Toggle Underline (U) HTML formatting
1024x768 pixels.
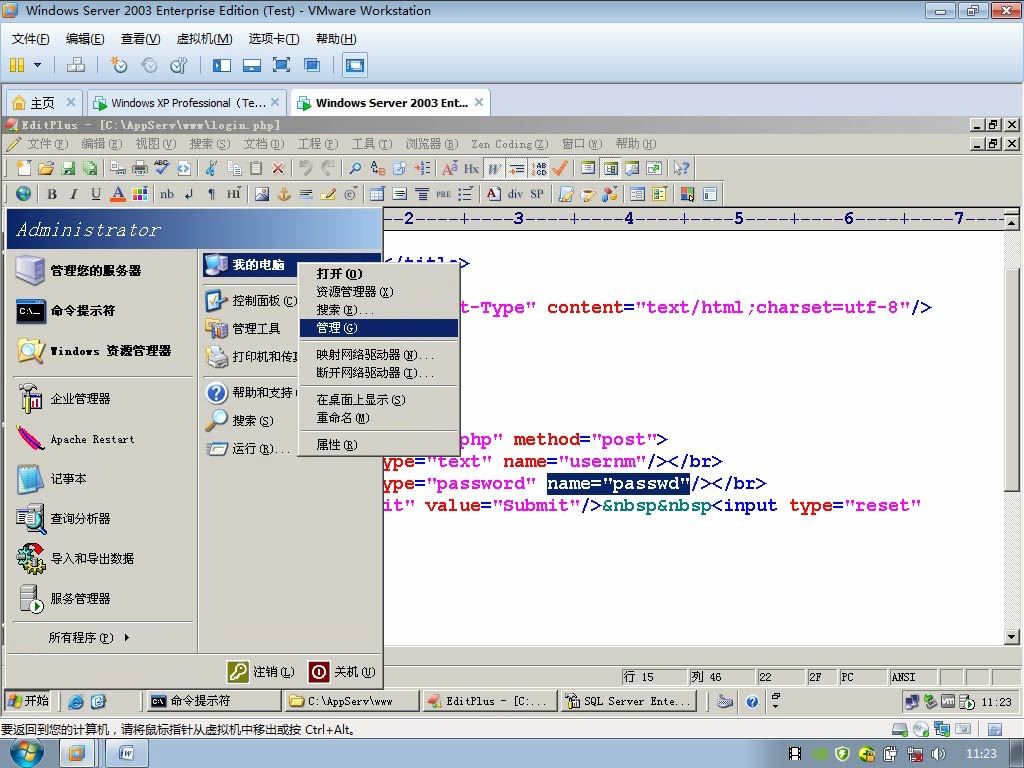click(x=96, y=194)
